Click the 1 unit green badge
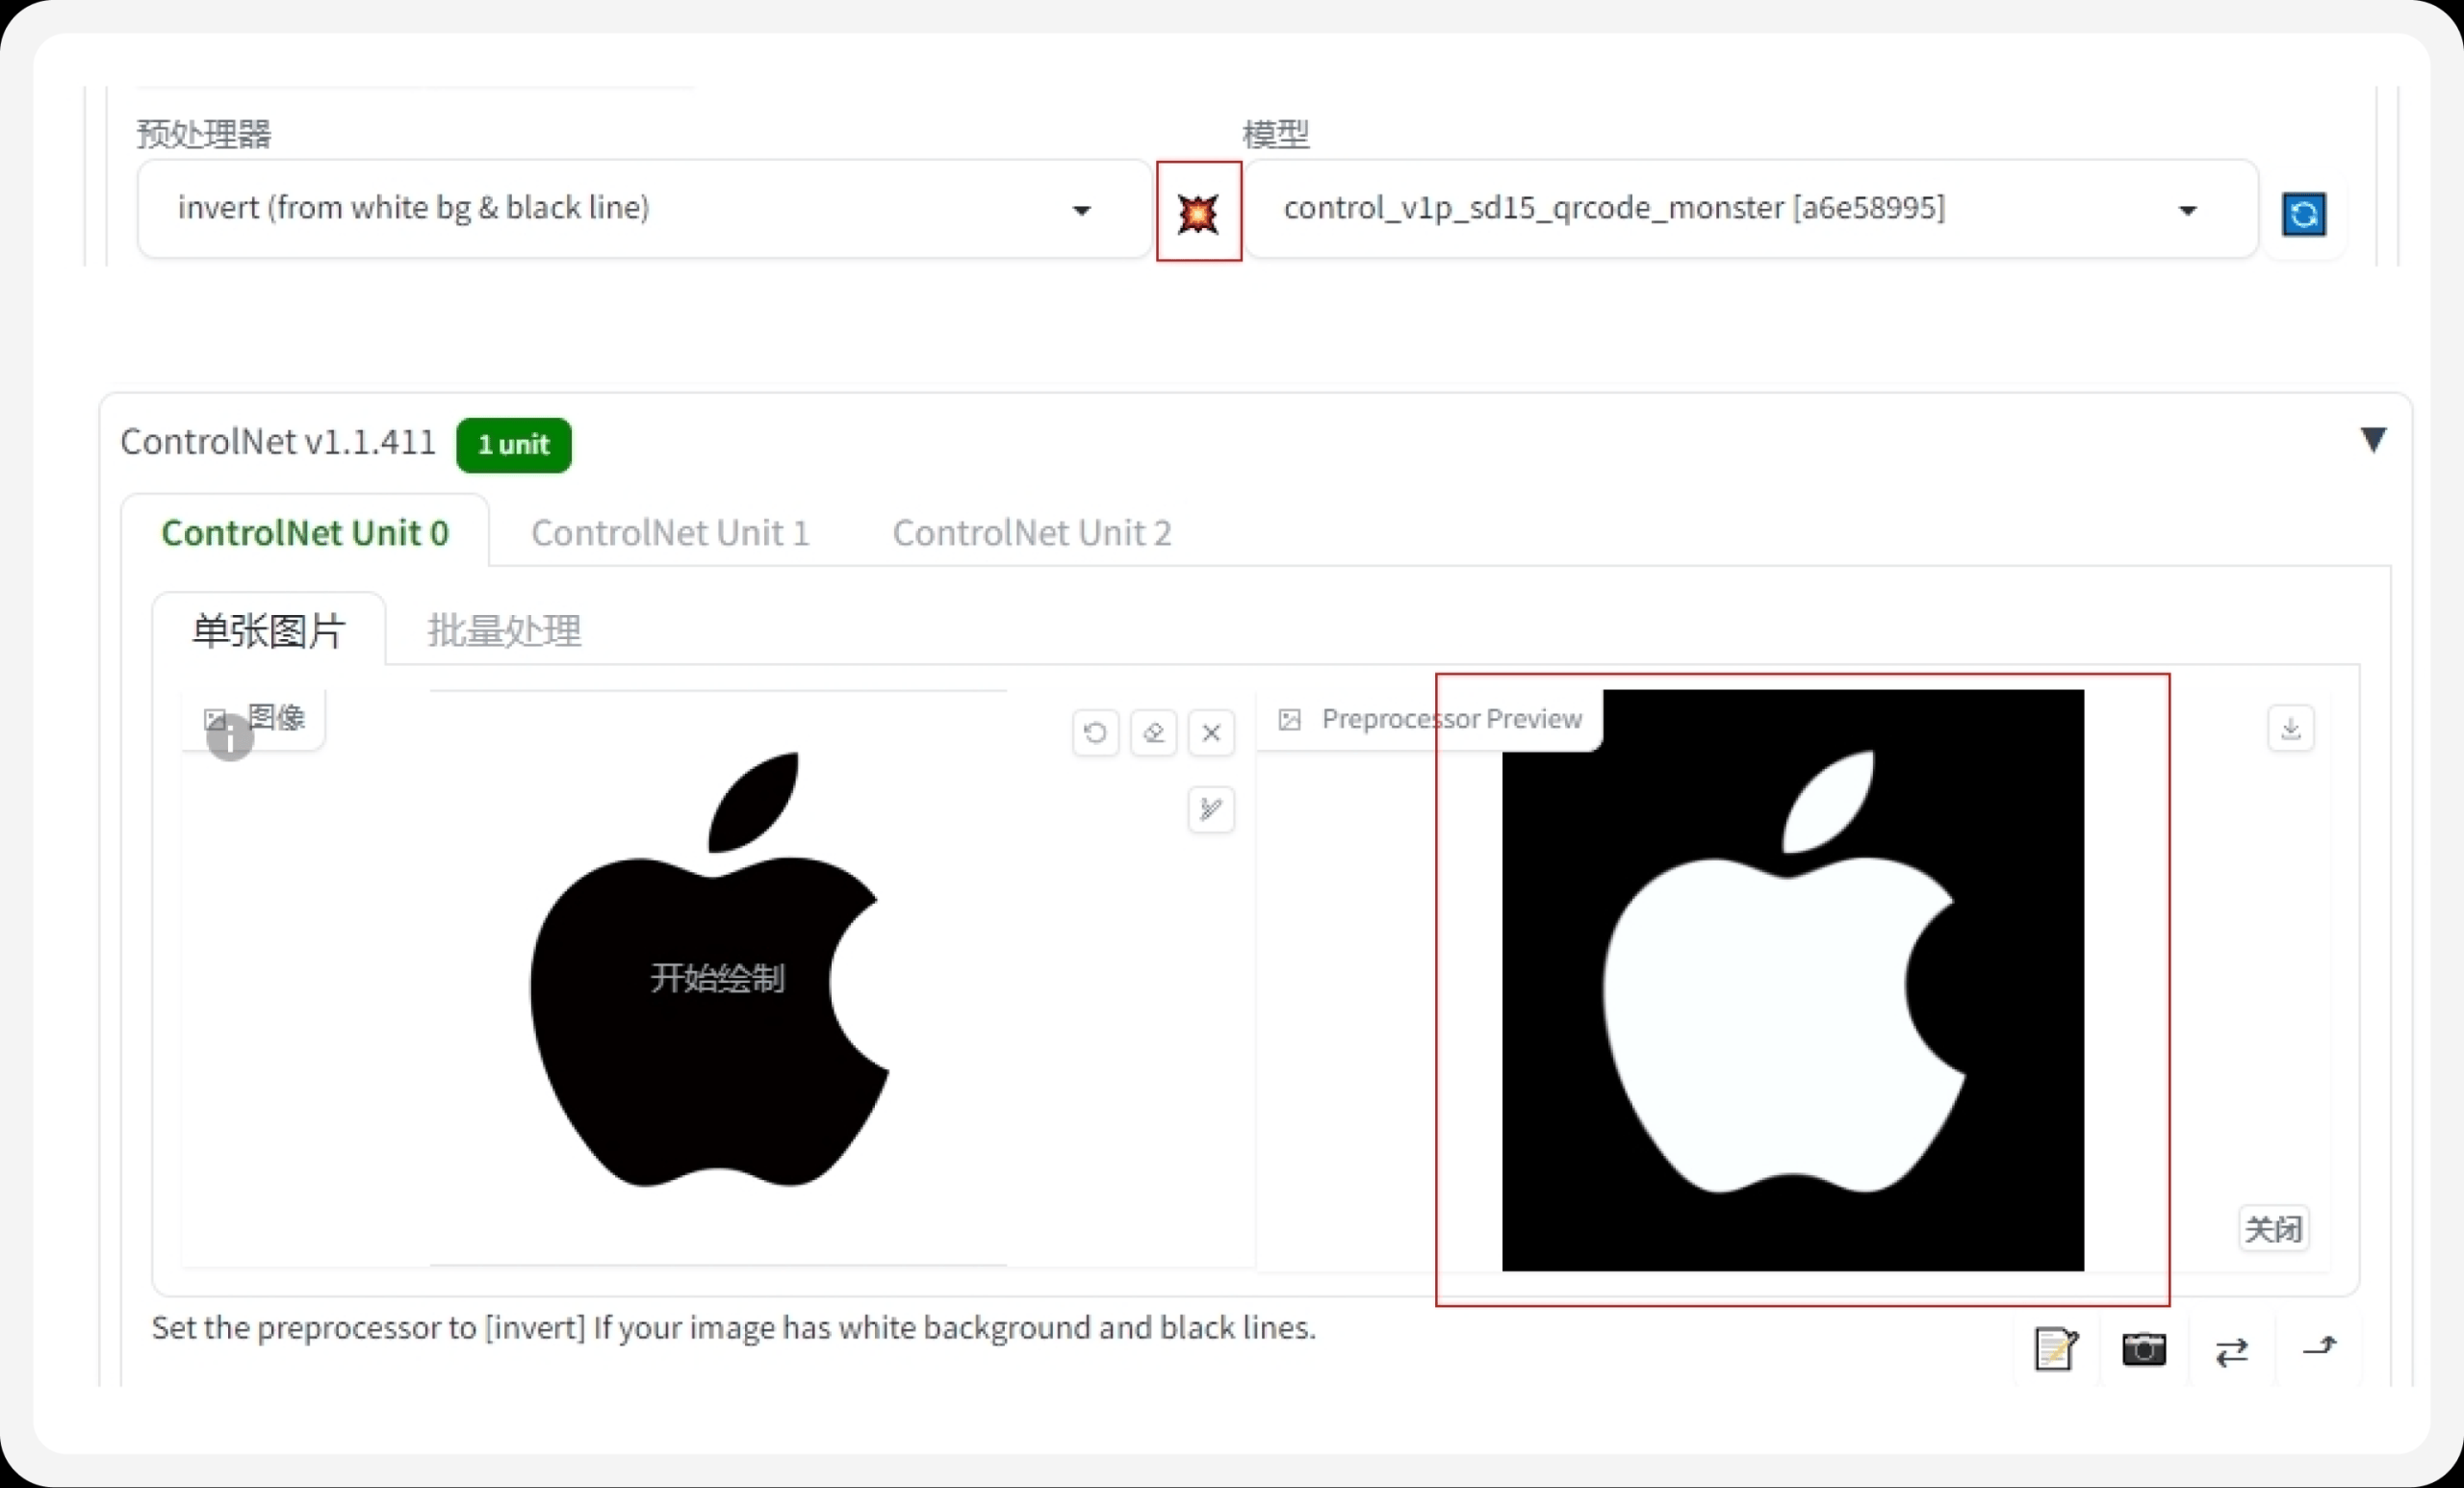 click(x=514, y=445)
